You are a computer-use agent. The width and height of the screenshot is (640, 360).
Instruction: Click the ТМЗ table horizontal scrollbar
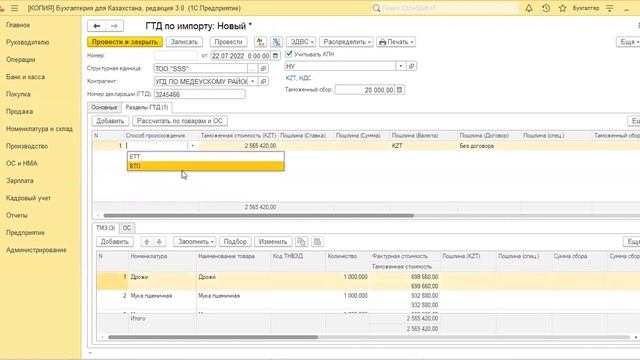[213, 337]
